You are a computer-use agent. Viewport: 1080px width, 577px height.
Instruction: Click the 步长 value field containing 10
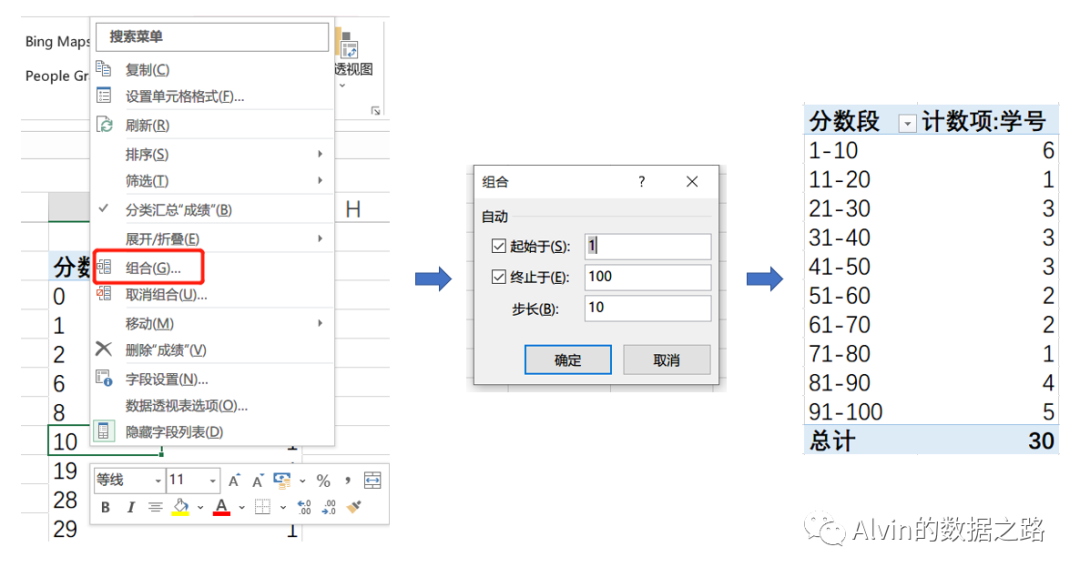647,308
